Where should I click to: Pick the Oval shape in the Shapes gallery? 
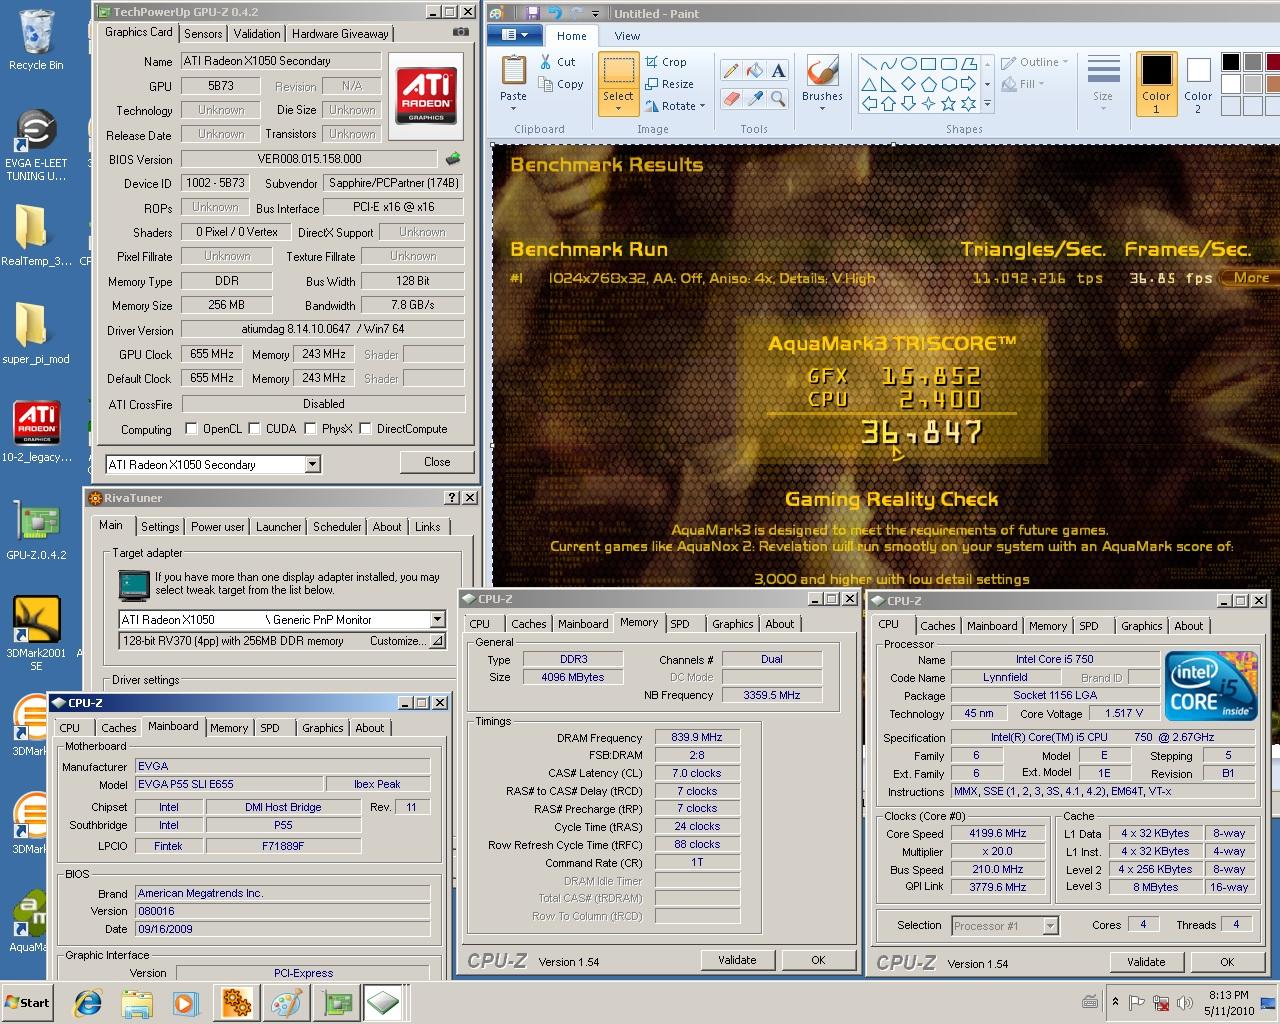[908, 63]
